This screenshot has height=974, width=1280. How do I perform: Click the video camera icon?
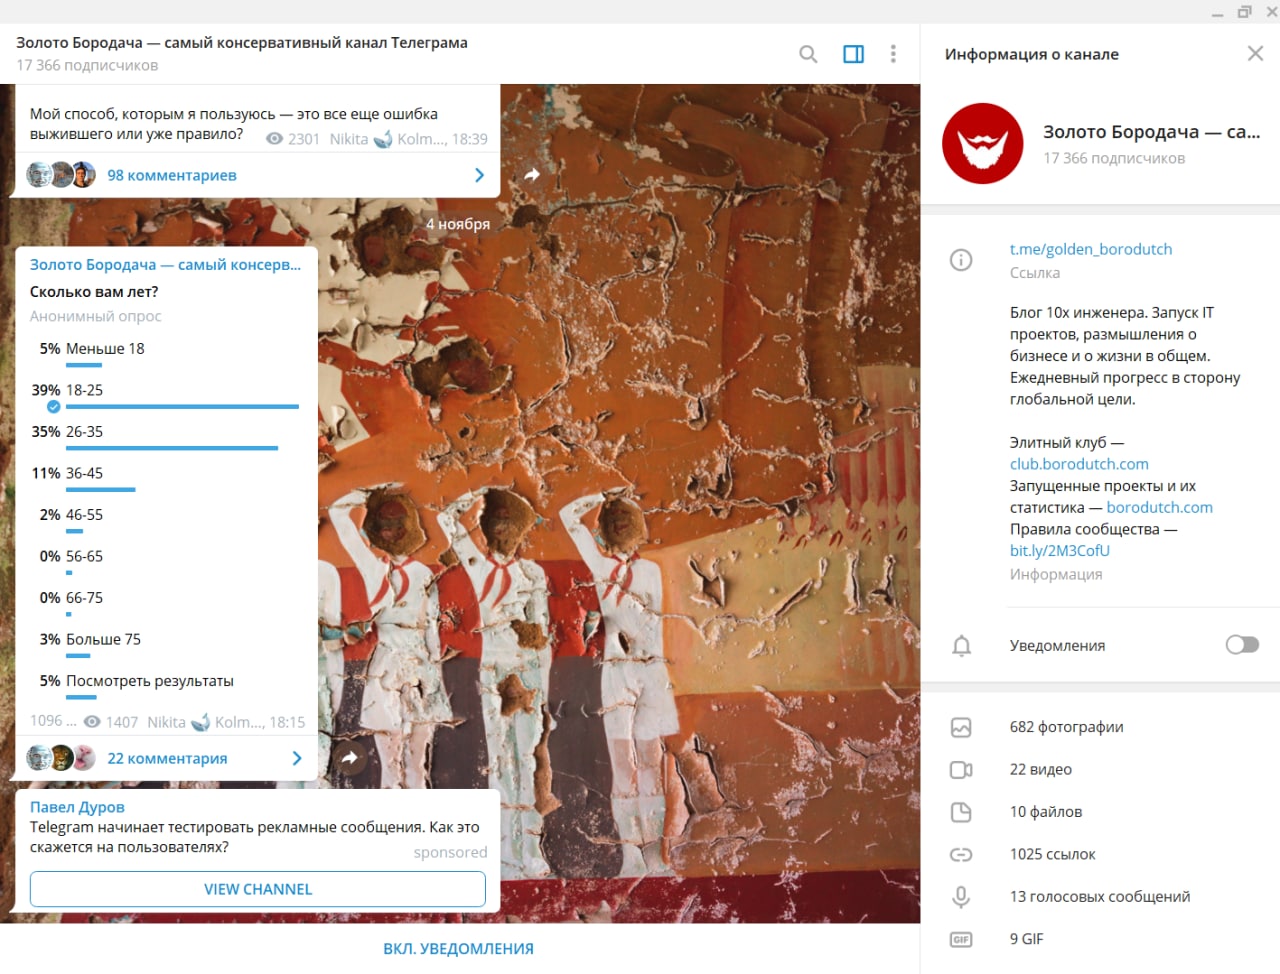pos(961,770)
